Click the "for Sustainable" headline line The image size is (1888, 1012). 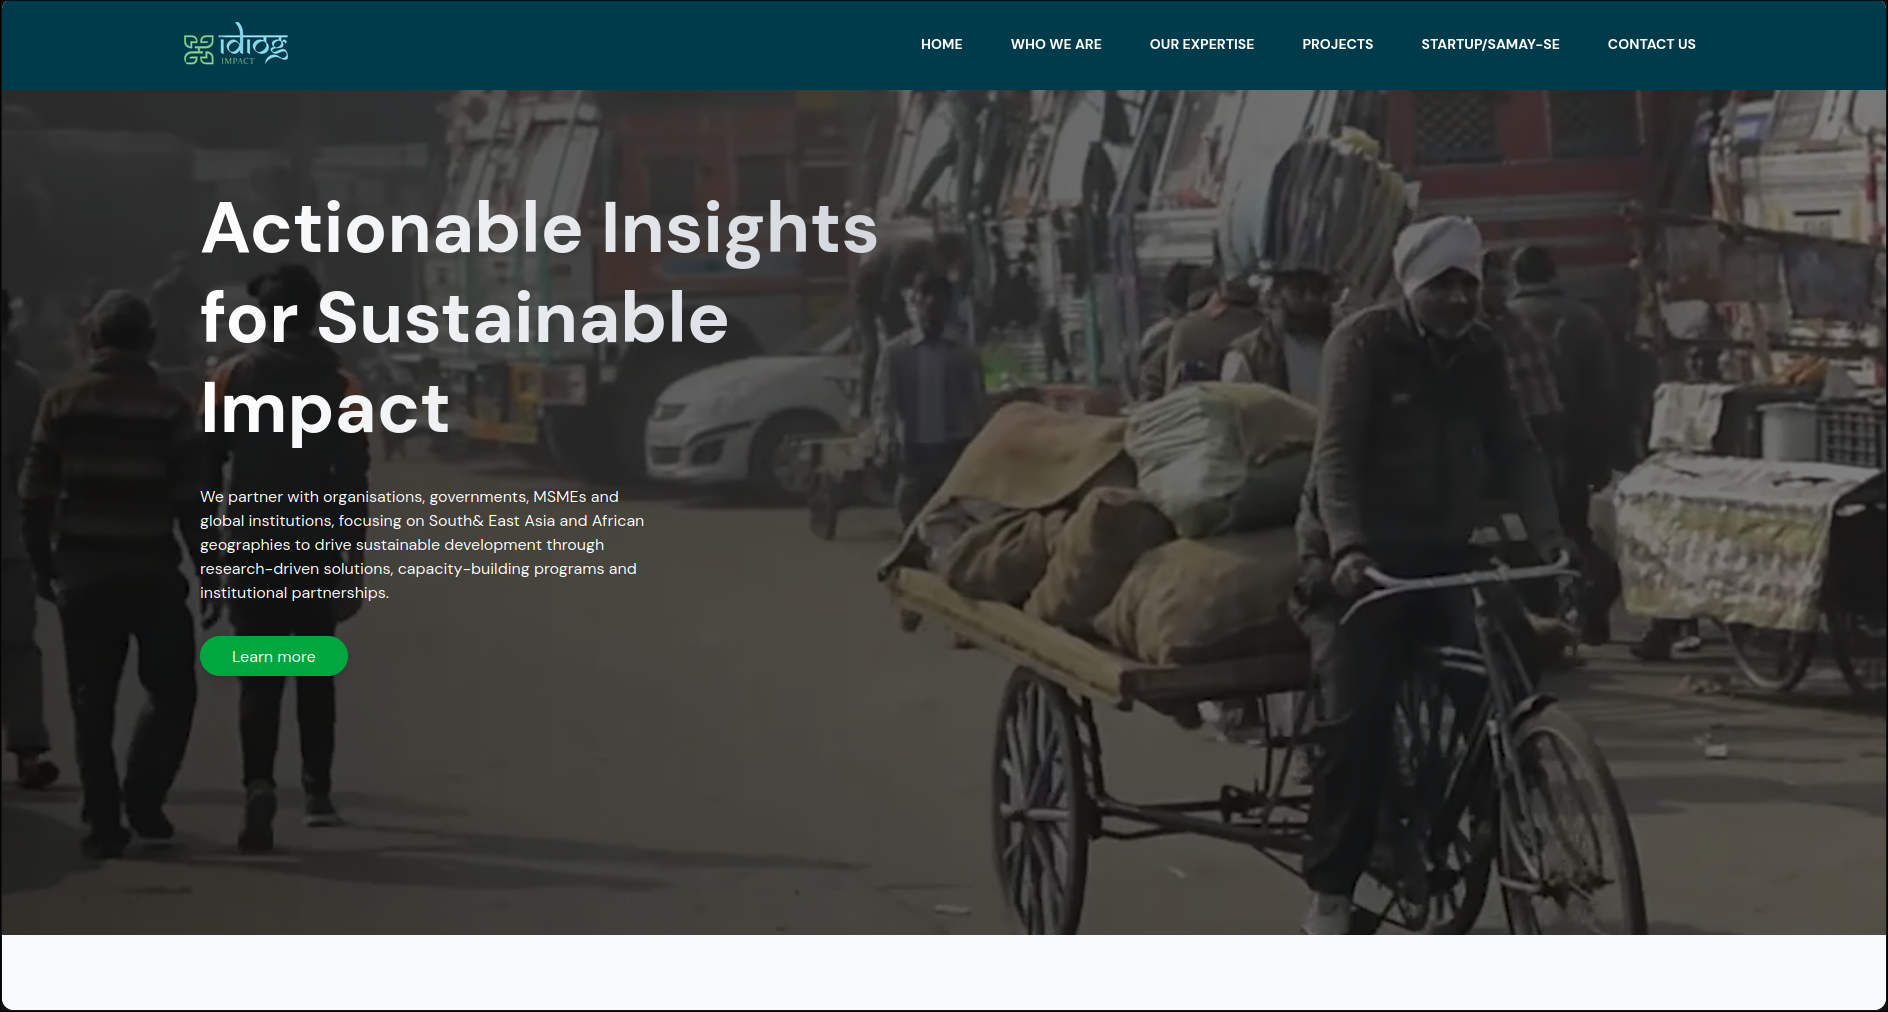(464, 318)
